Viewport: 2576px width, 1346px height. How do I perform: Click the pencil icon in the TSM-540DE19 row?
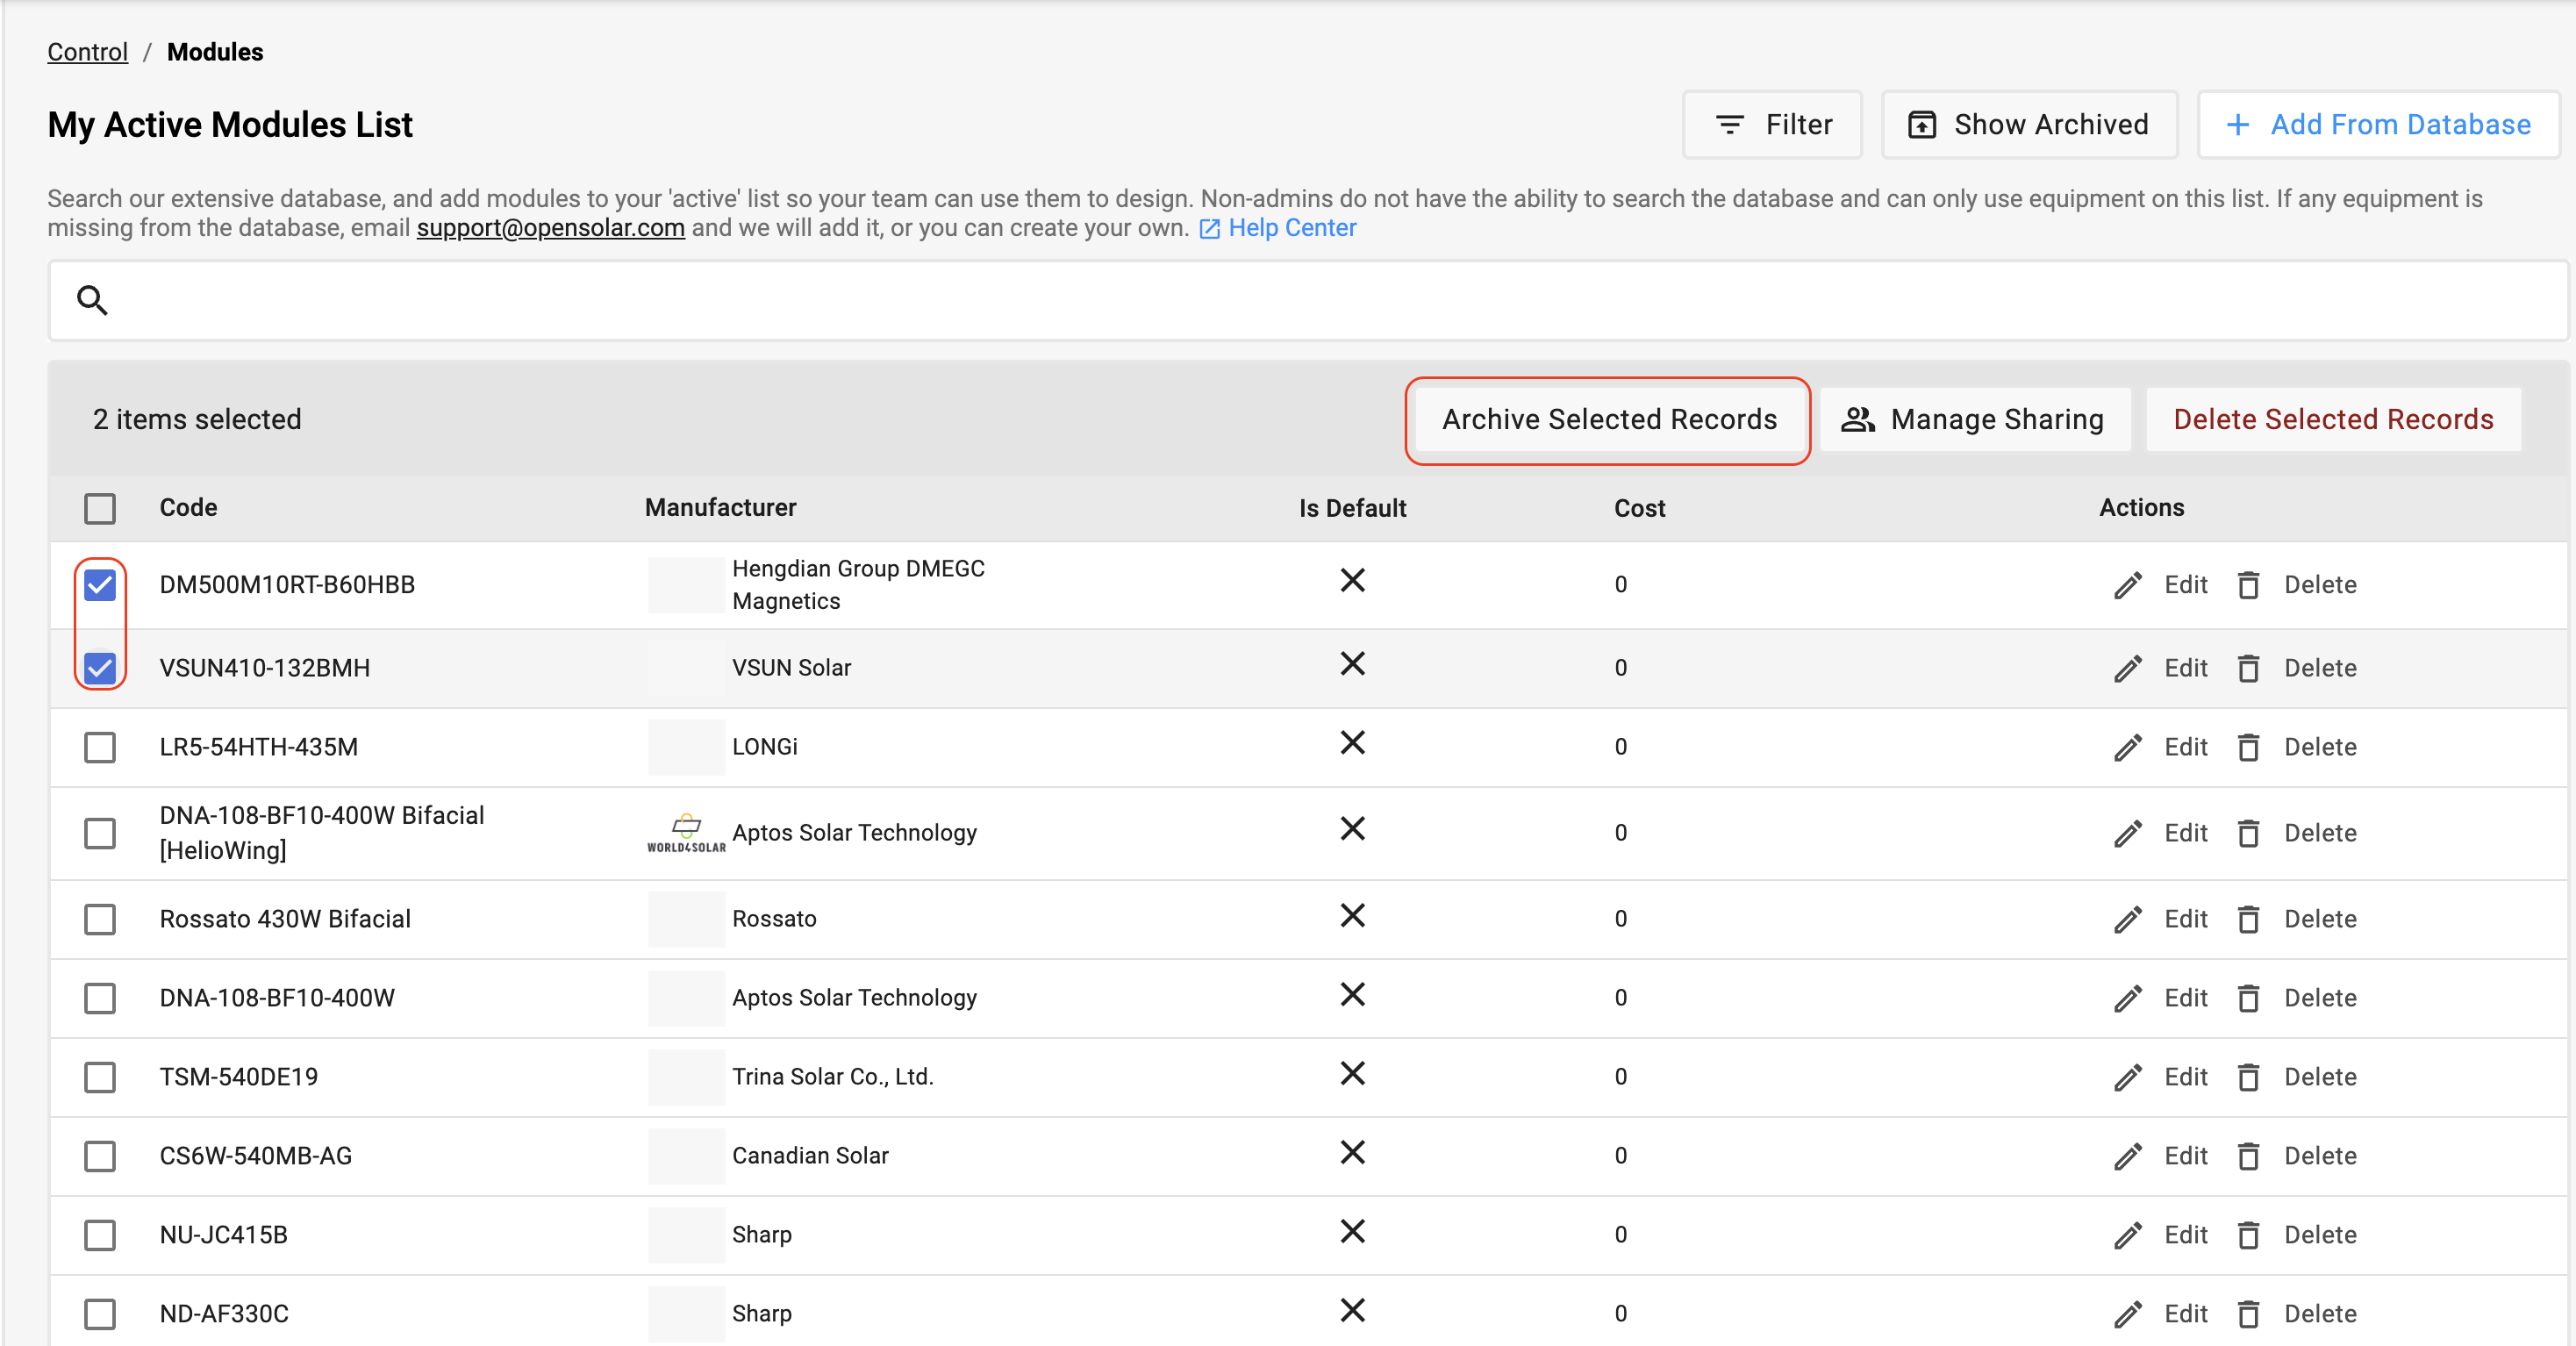tap(2128, 1077)
